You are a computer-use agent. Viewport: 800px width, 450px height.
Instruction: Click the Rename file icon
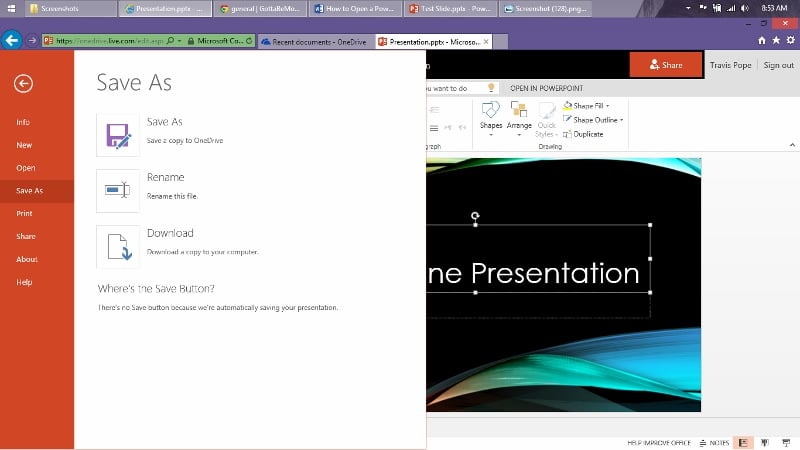[x=118, y=191]
